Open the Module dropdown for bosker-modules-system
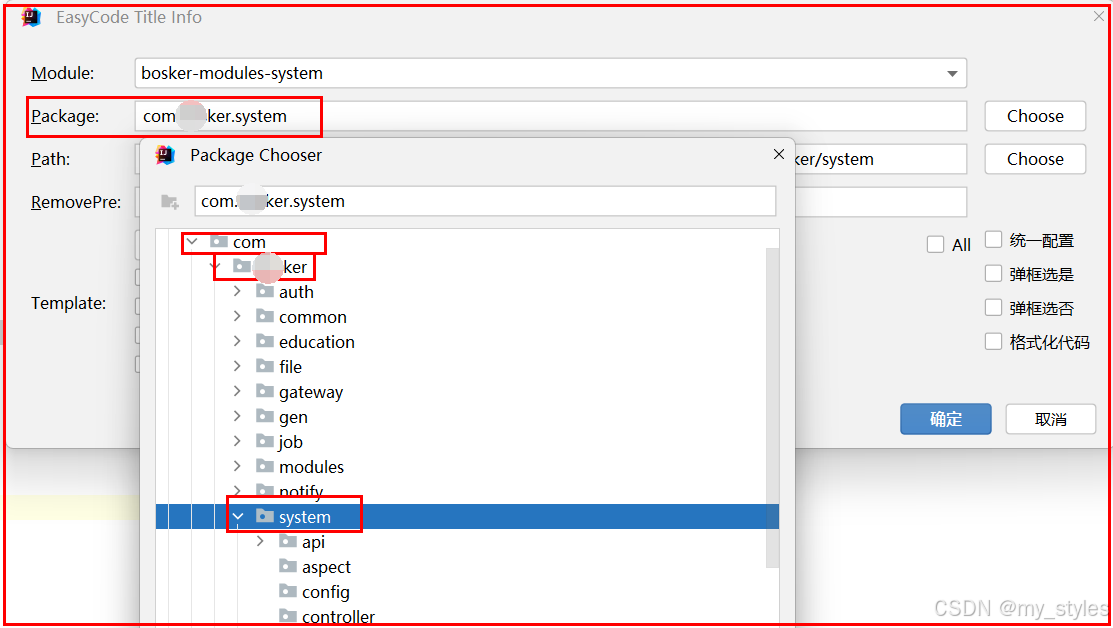The width and height of the screenshot is (1113, 628). (x=952, y=73)
